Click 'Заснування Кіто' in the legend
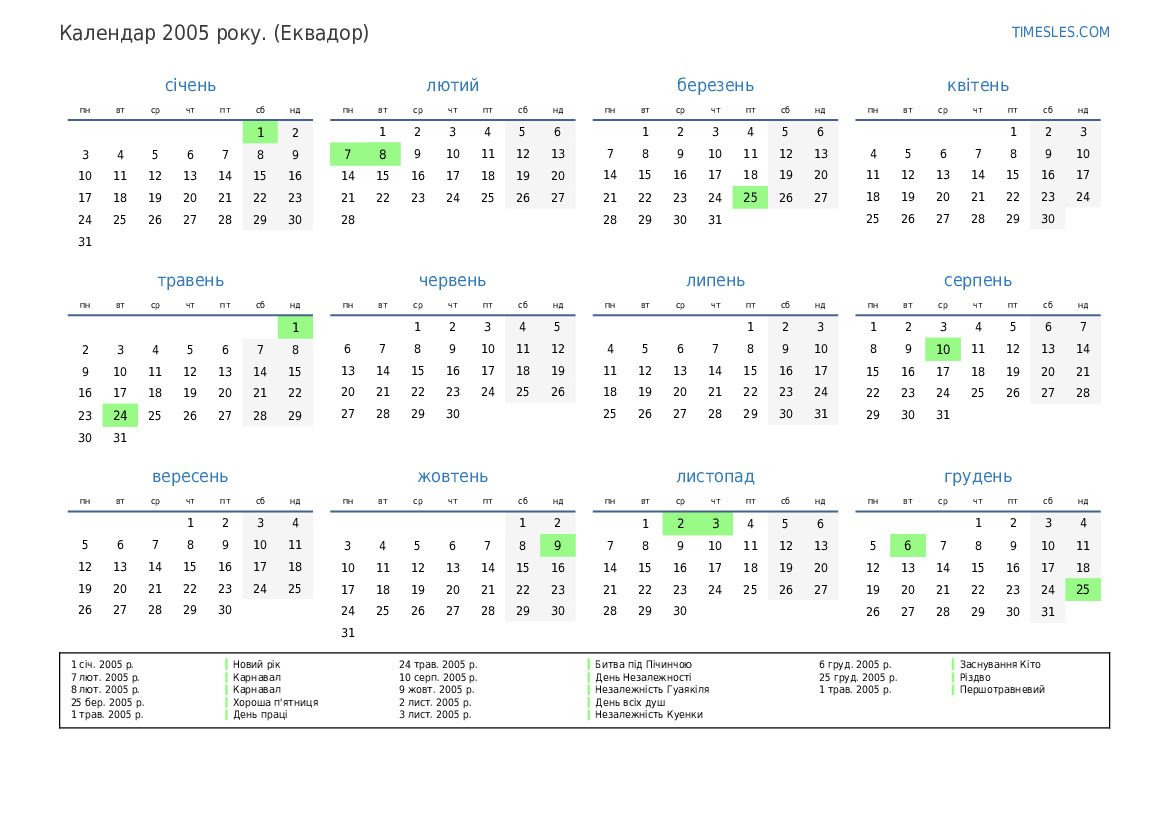Image resolution: width=1169 pixels, height=827 pixels. pyautogui.click(x=1000, y=664)
